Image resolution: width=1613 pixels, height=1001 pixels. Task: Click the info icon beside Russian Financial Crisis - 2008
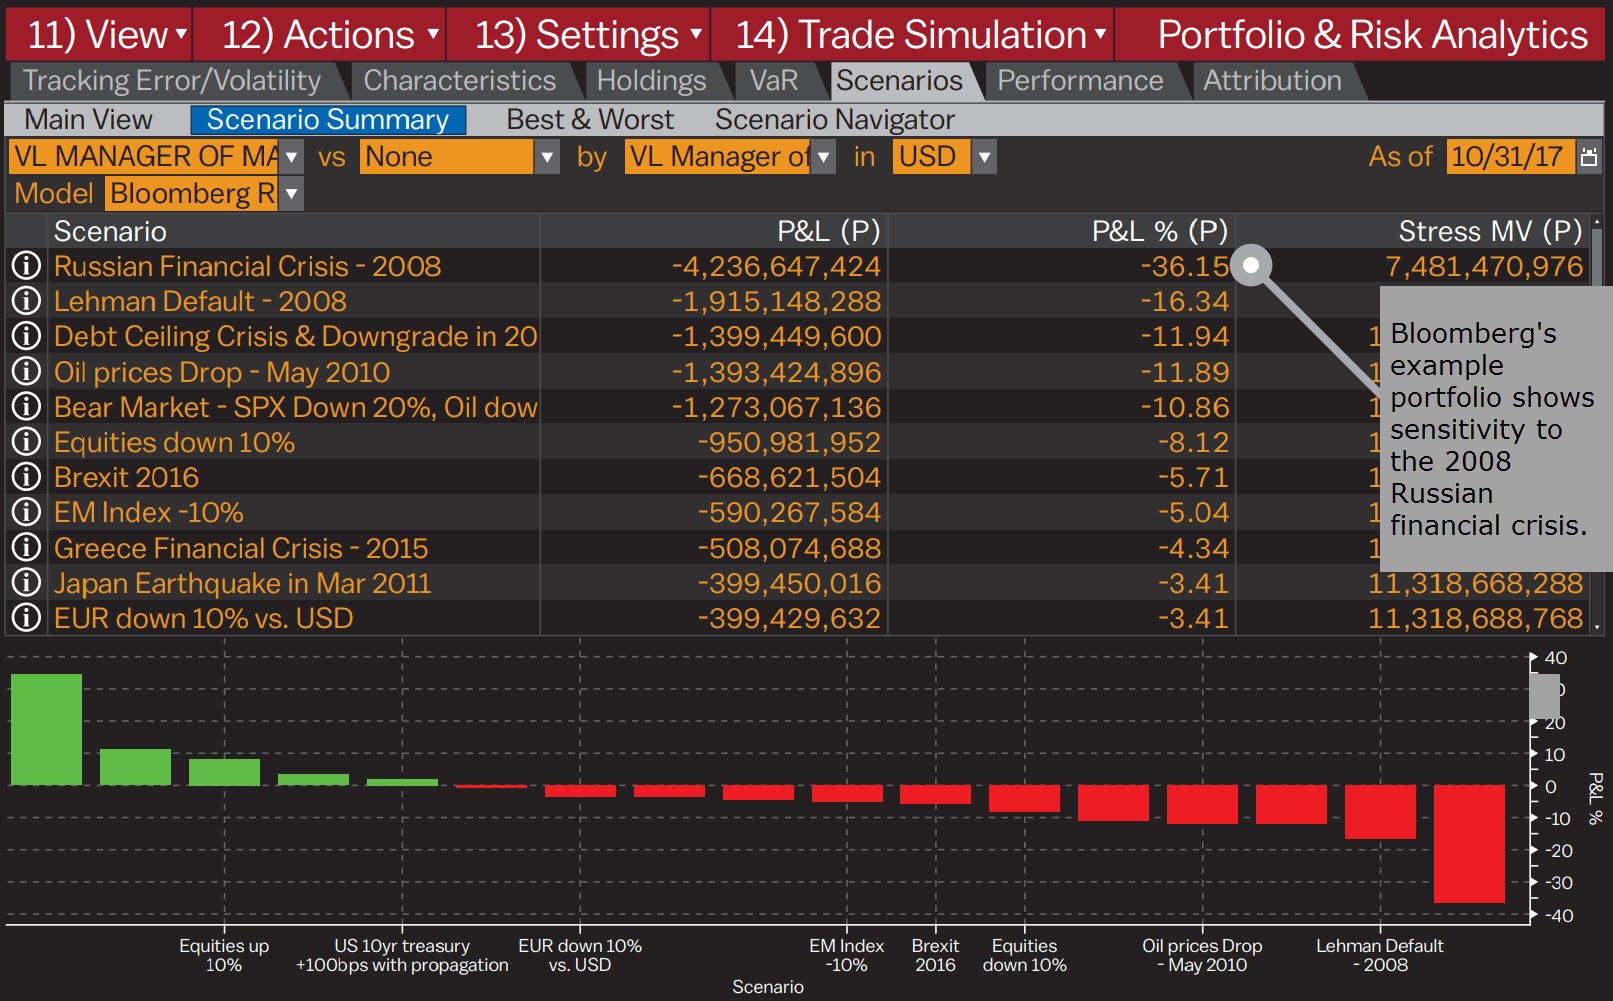(25, 266)
